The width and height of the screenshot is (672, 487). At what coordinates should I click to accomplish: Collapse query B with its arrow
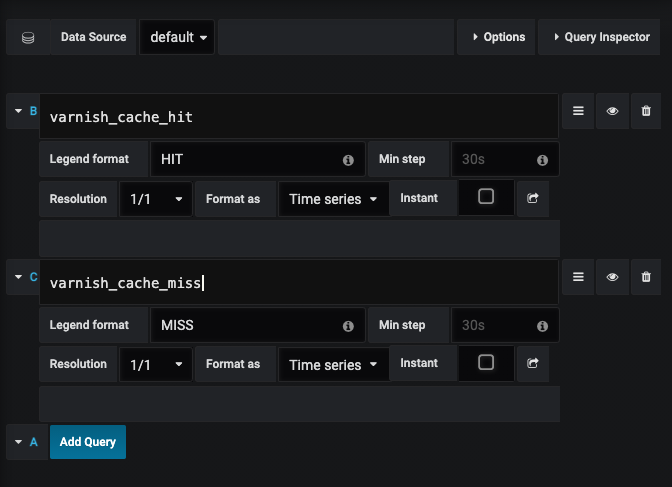click(18, 111)
